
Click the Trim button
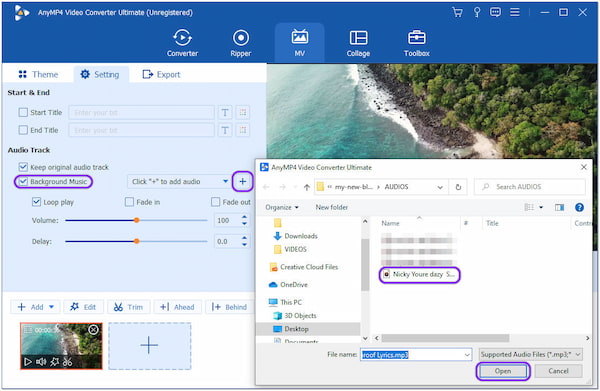pyautogui.click(x=128, y=307)
